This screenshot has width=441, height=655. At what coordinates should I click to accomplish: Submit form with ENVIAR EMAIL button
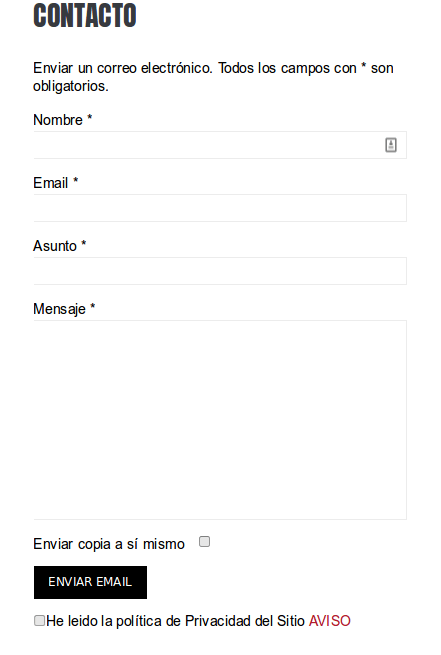tap(90, 582)
